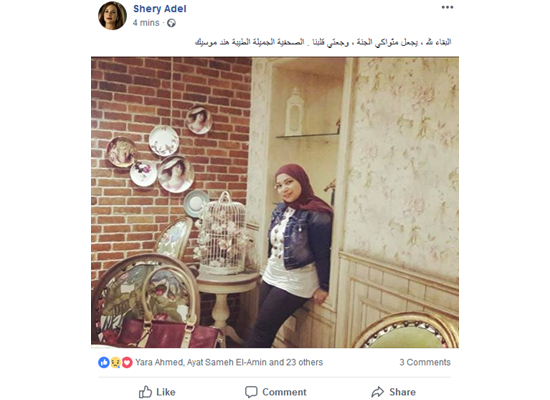
Task: Click the curved arrow share icon
Action: click(378, 392)
